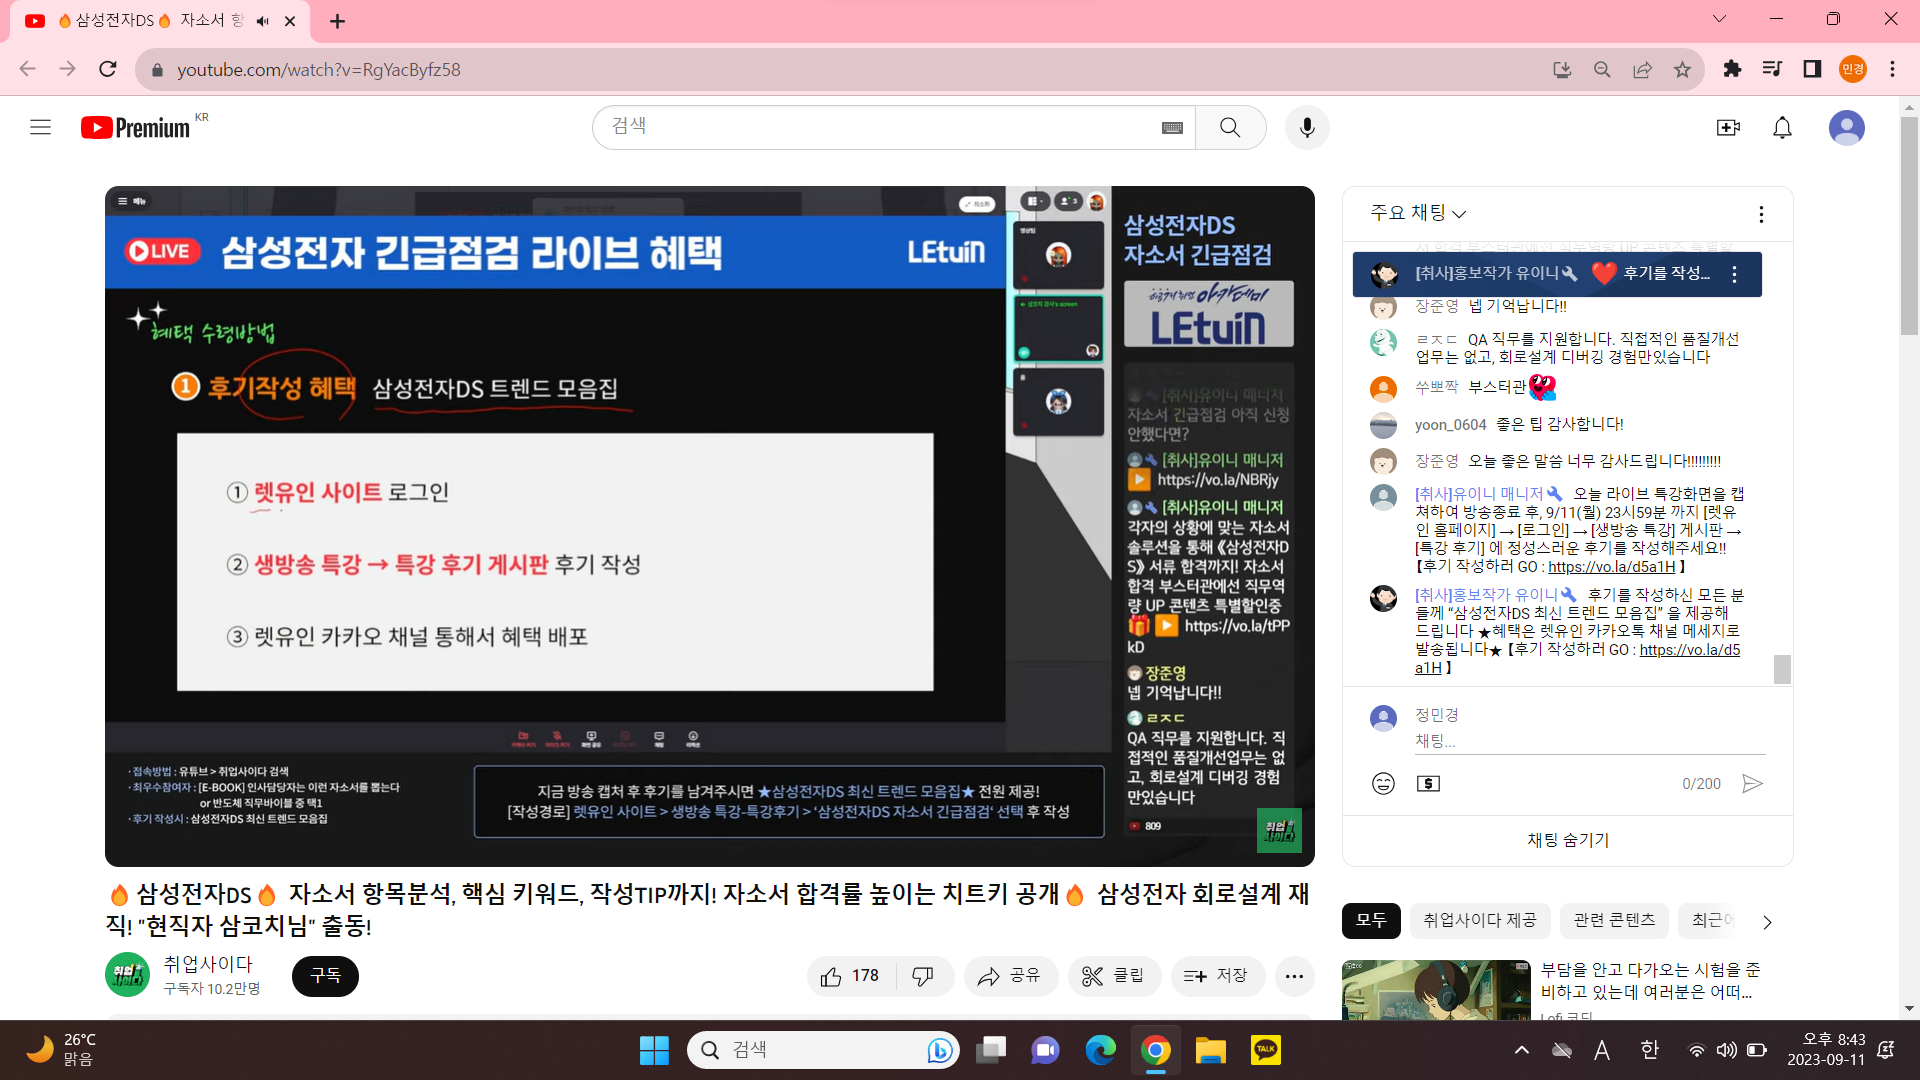Open the Super Chat dollar icon

tap(1428, 783)
